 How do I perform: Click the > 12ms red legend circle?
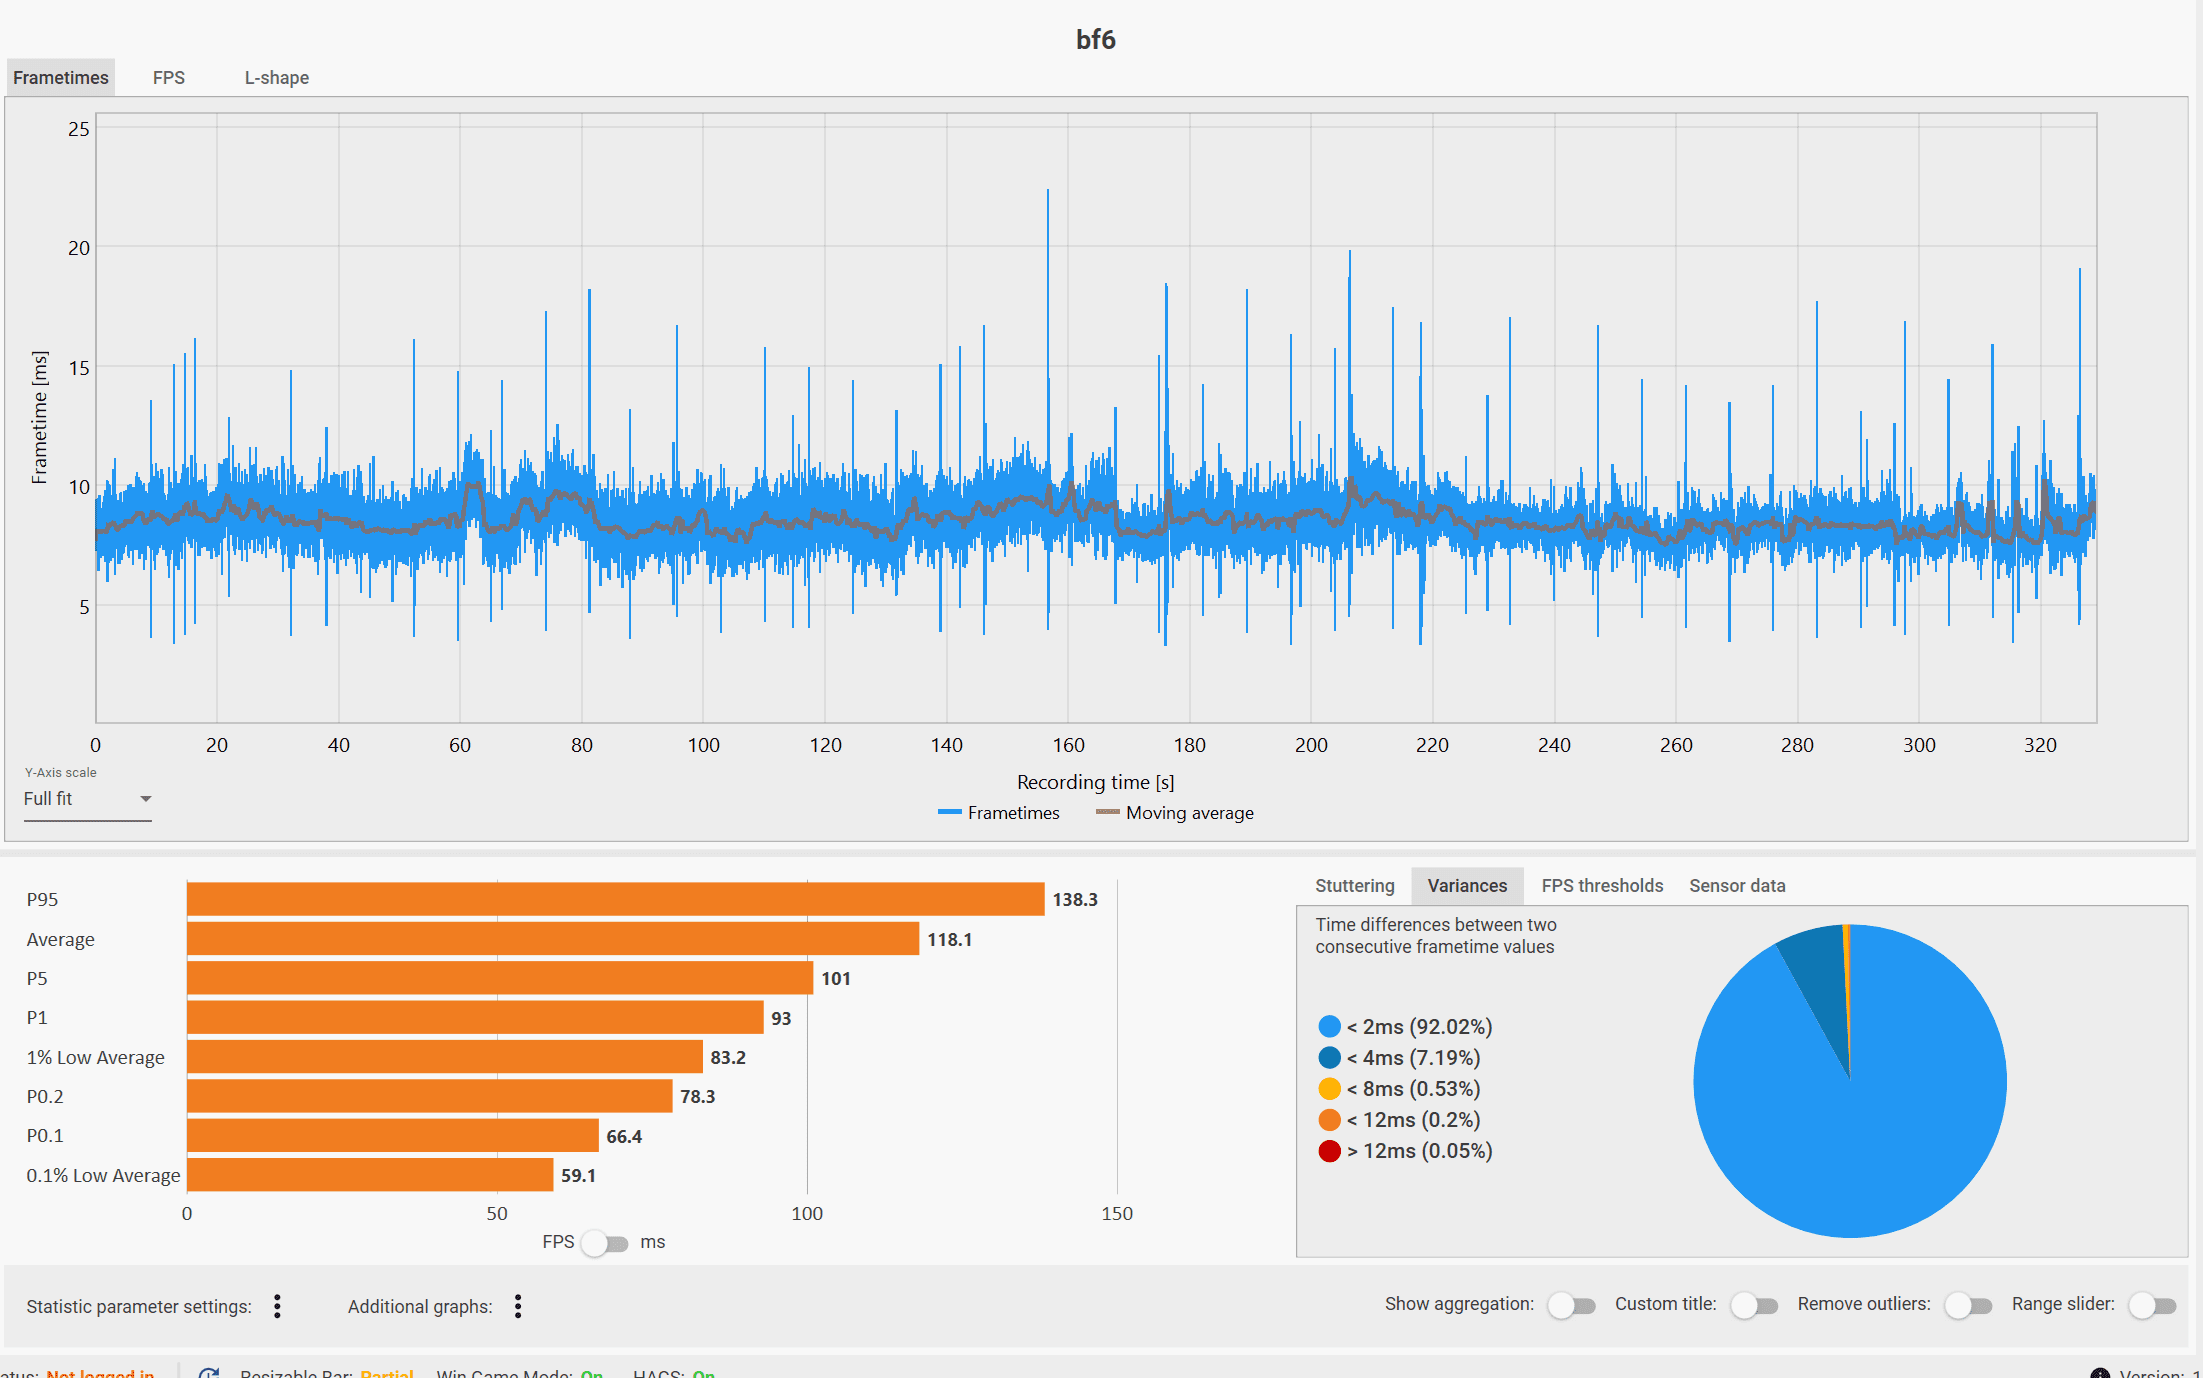pyautogui.click(x=1329, y=1151)
